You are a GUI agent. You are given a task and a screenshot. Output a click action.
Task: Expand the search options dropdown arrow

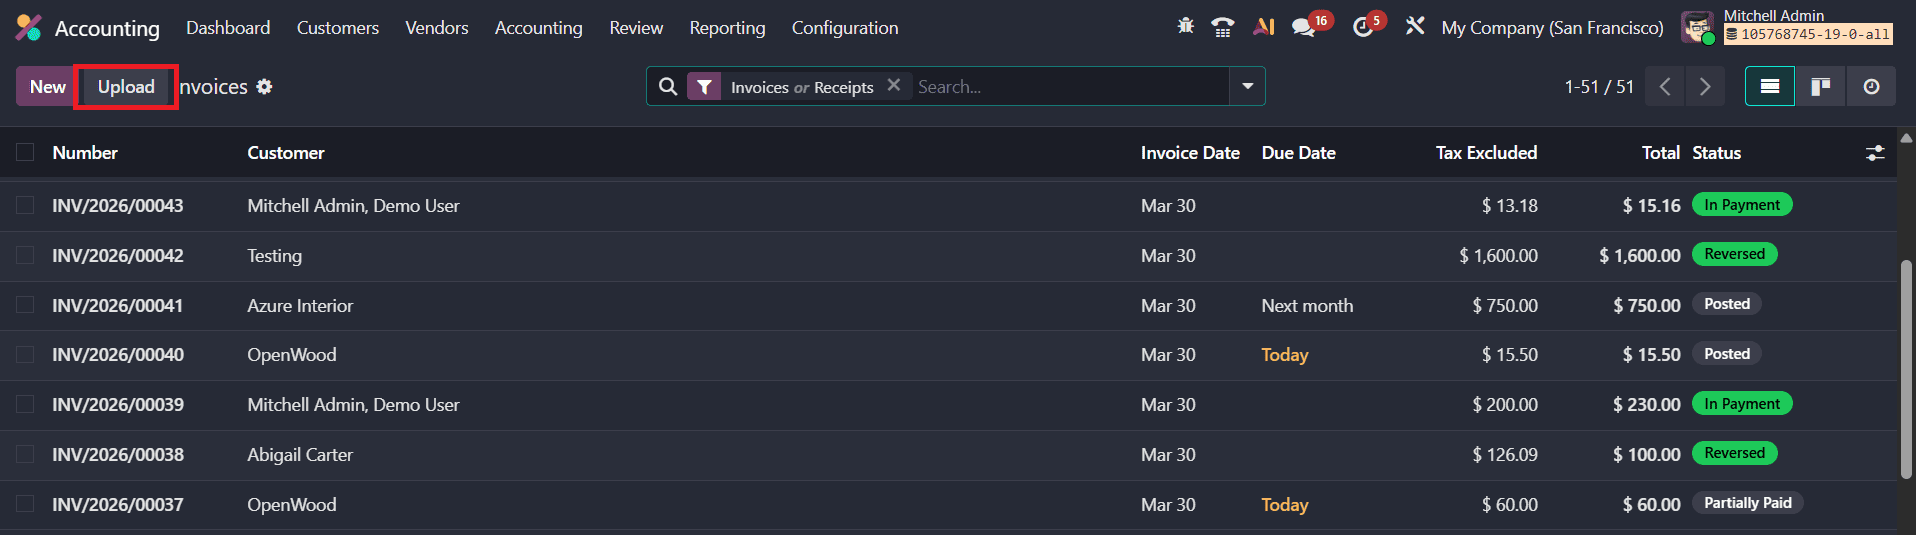click(1247, 86)
